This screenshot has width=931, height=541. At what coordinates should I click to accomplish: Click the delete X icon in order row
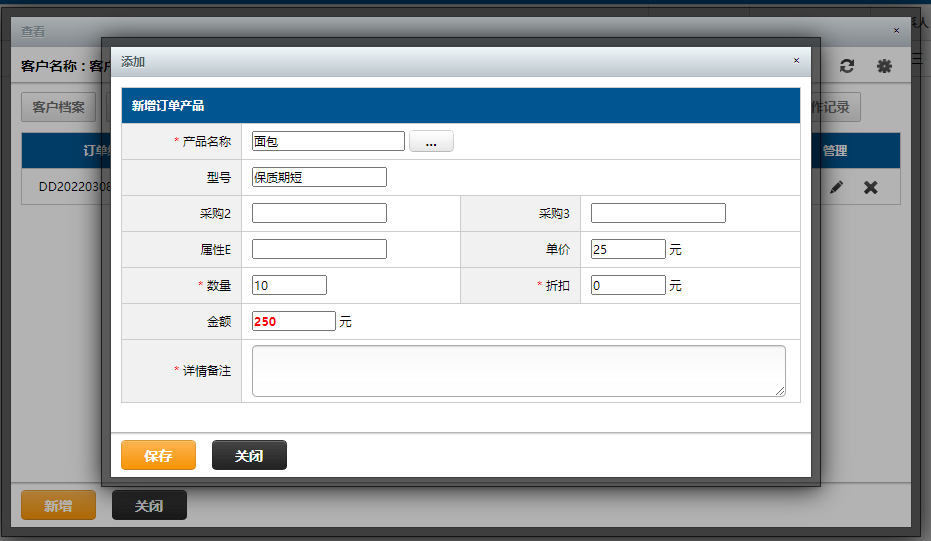pyautogui.click(x=870, y=188)
